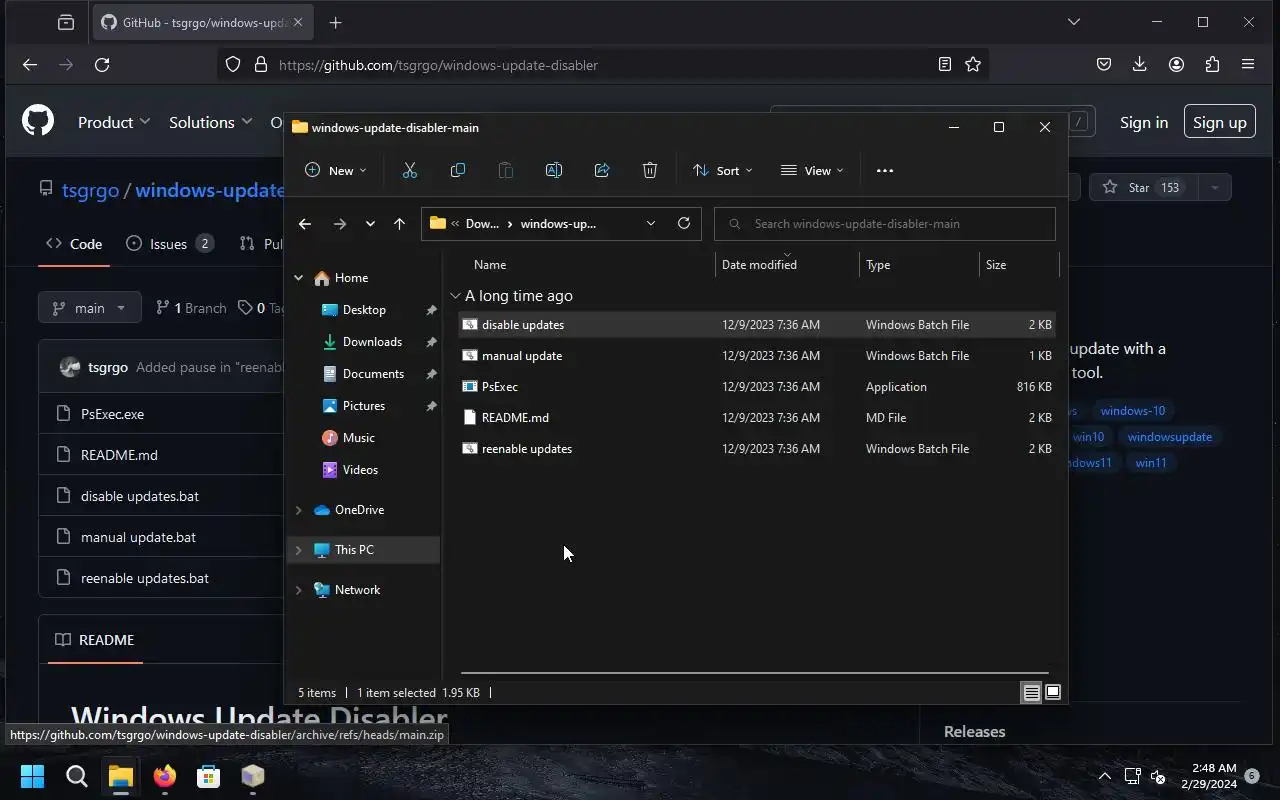Go back in File Explorer navigation

click(x=305, y=224)
